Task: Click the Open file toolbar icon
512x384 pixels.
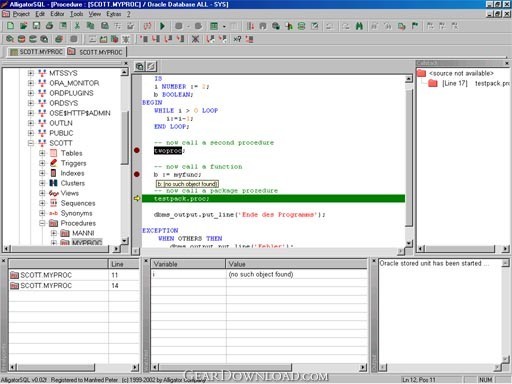Action: click(23, 26)
